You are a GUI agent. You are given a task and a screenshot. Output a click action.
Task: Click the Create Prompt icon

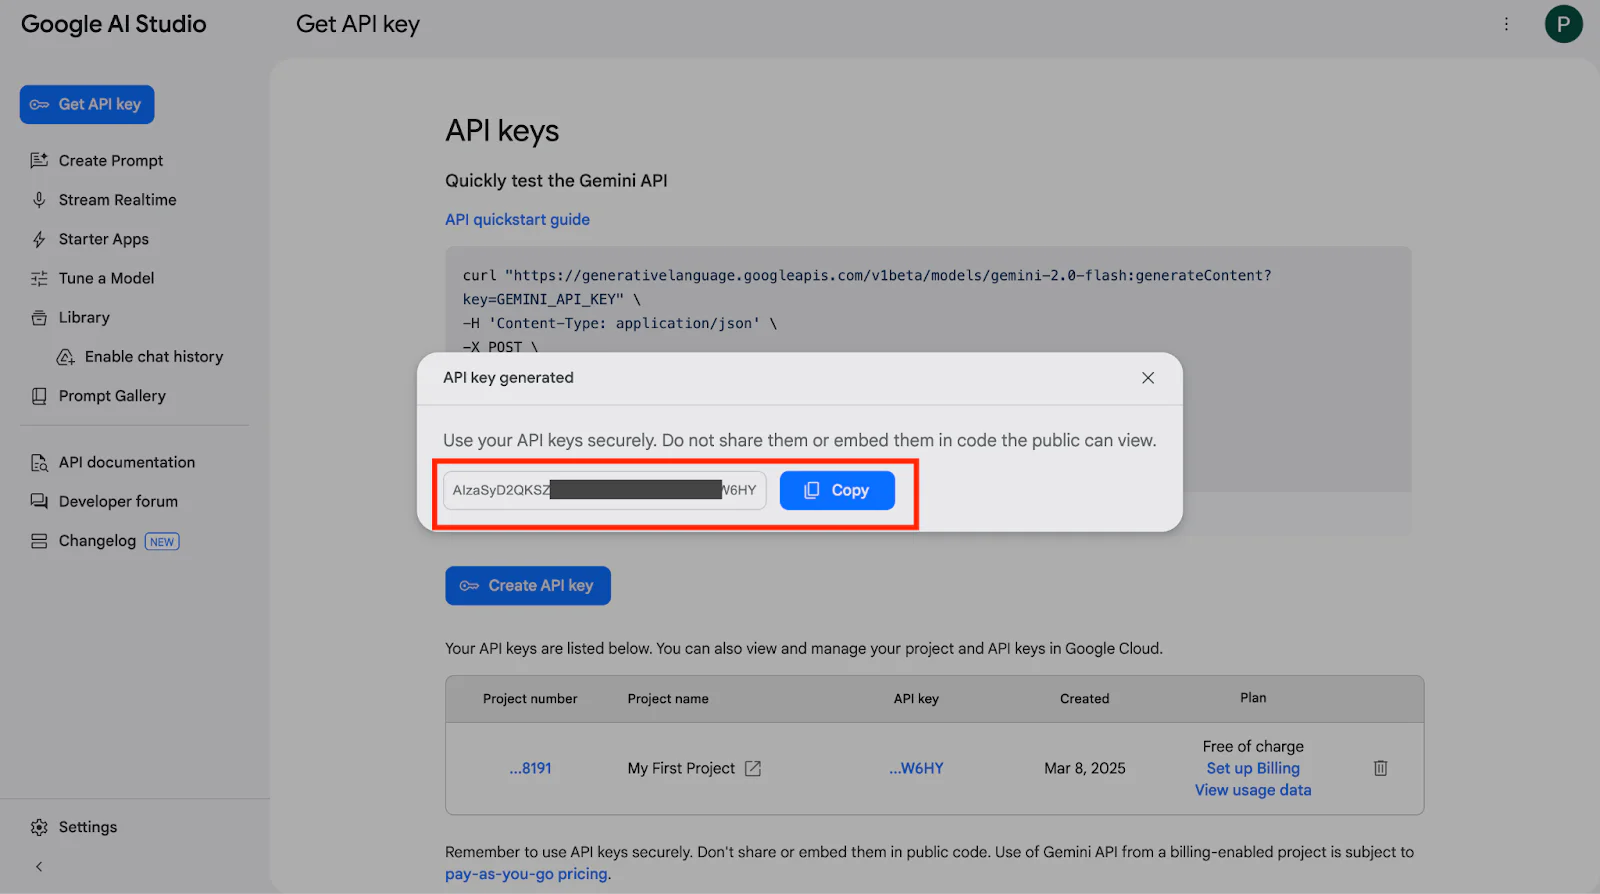point(39,160)
